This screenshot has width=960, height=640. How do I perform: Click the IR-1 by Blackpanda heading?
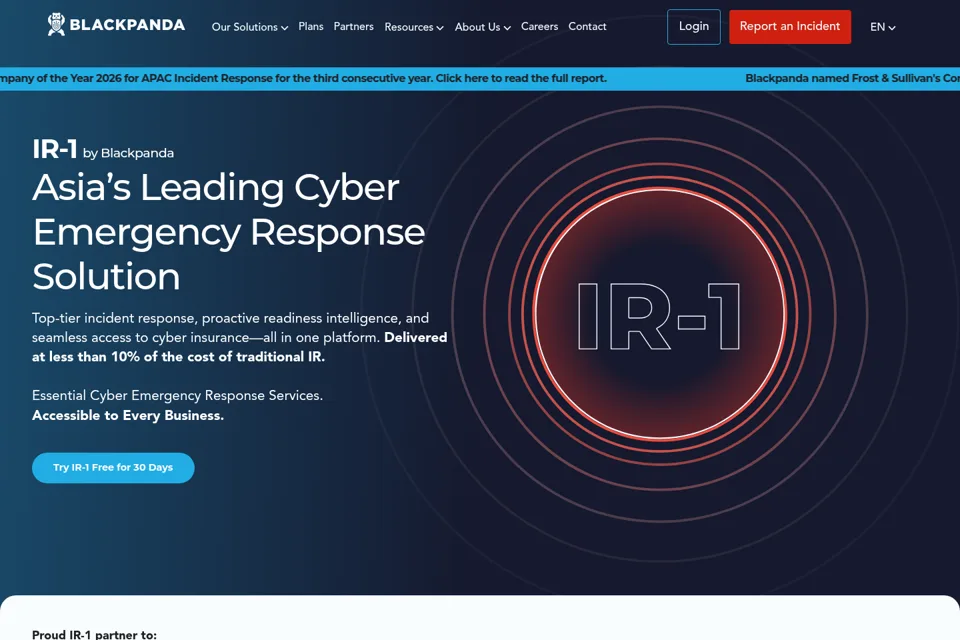pos(103,149)
